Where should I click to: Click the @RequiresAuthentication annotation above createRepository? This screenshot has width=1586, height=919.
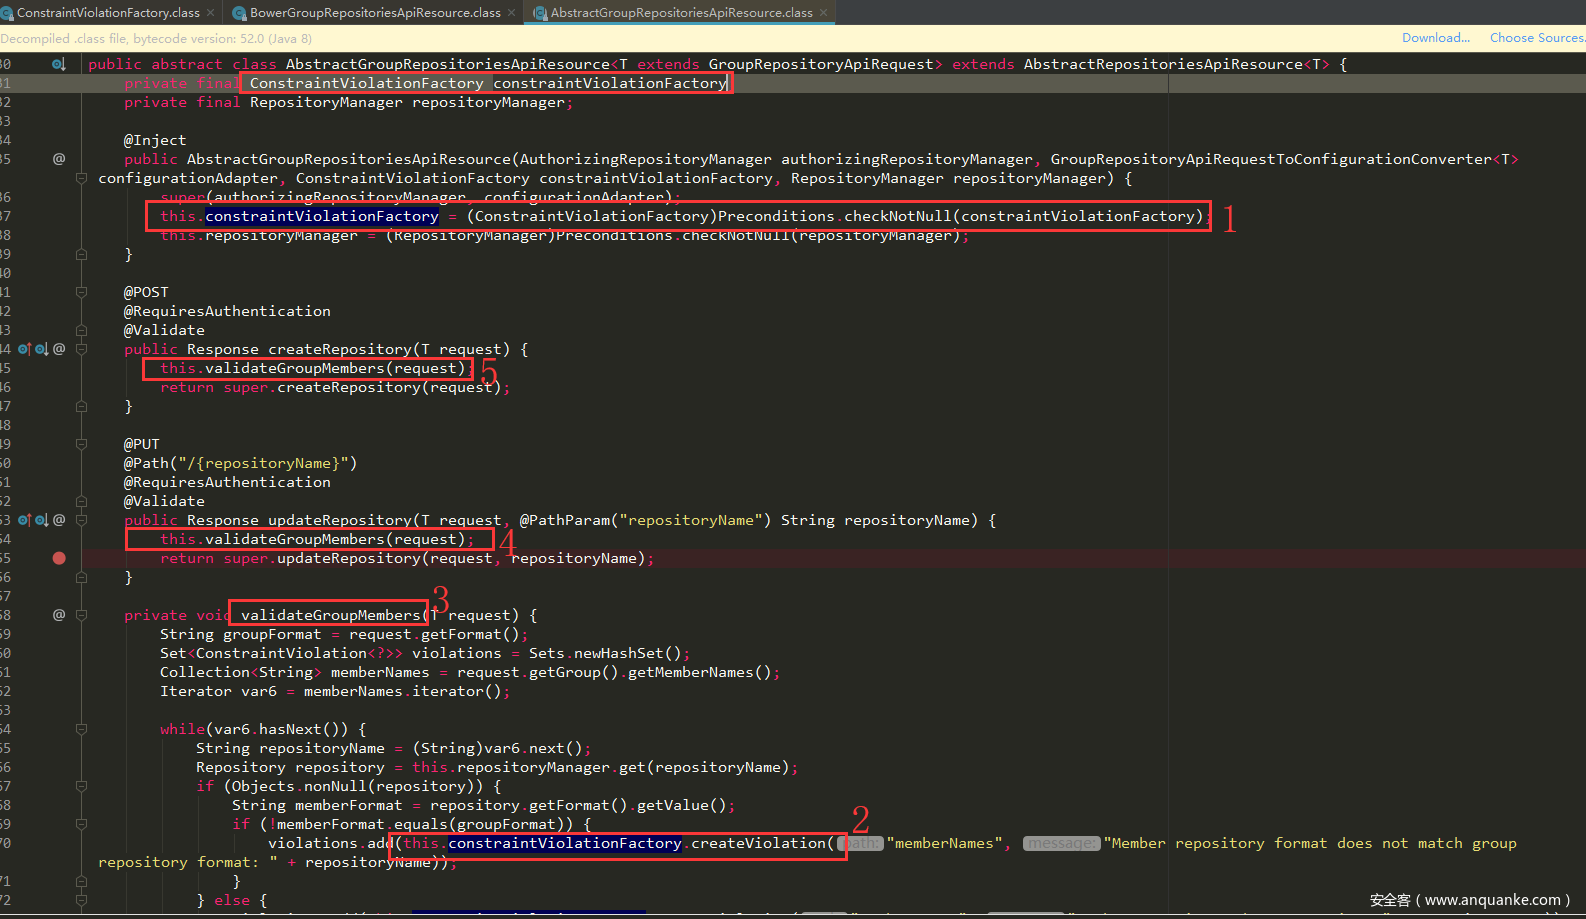tap(227, 311)
